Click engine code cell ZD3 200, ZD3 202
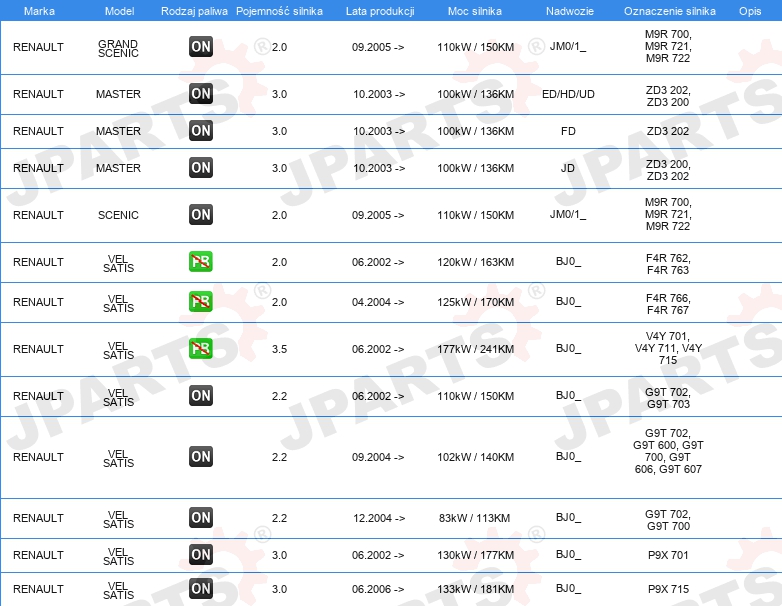The height and width of the screenshot is (606, 782). pyautogui.click(x=668, y=170)
